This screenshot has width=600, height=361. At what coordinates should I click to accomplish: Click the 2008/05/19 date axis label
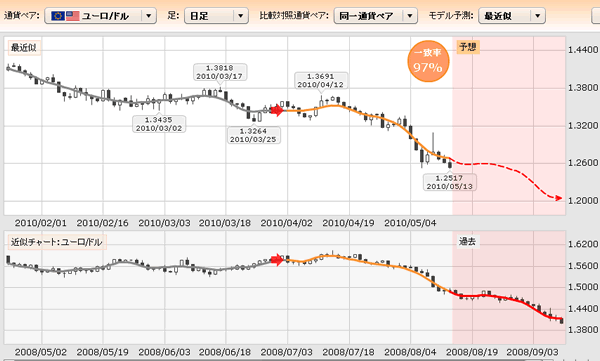point(103,352)
